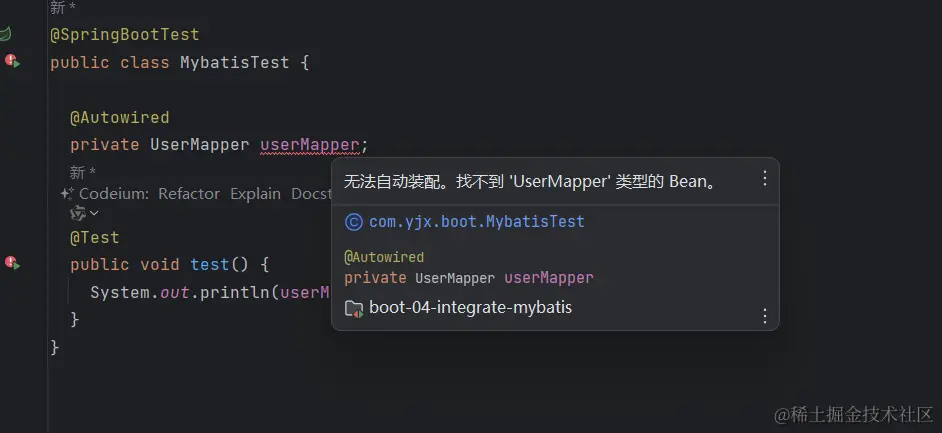The width and height of the screenshot is (942, 433).
Task: Click the boot-04-integrate-mybatis module name
Action: [x=470, y=308]
